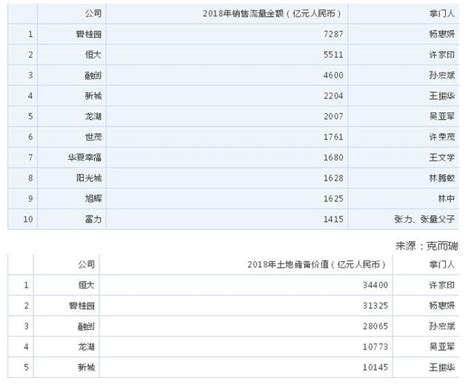Click rank number 8
Viewport: 474px width, 384px height.
tap(30, 178)
